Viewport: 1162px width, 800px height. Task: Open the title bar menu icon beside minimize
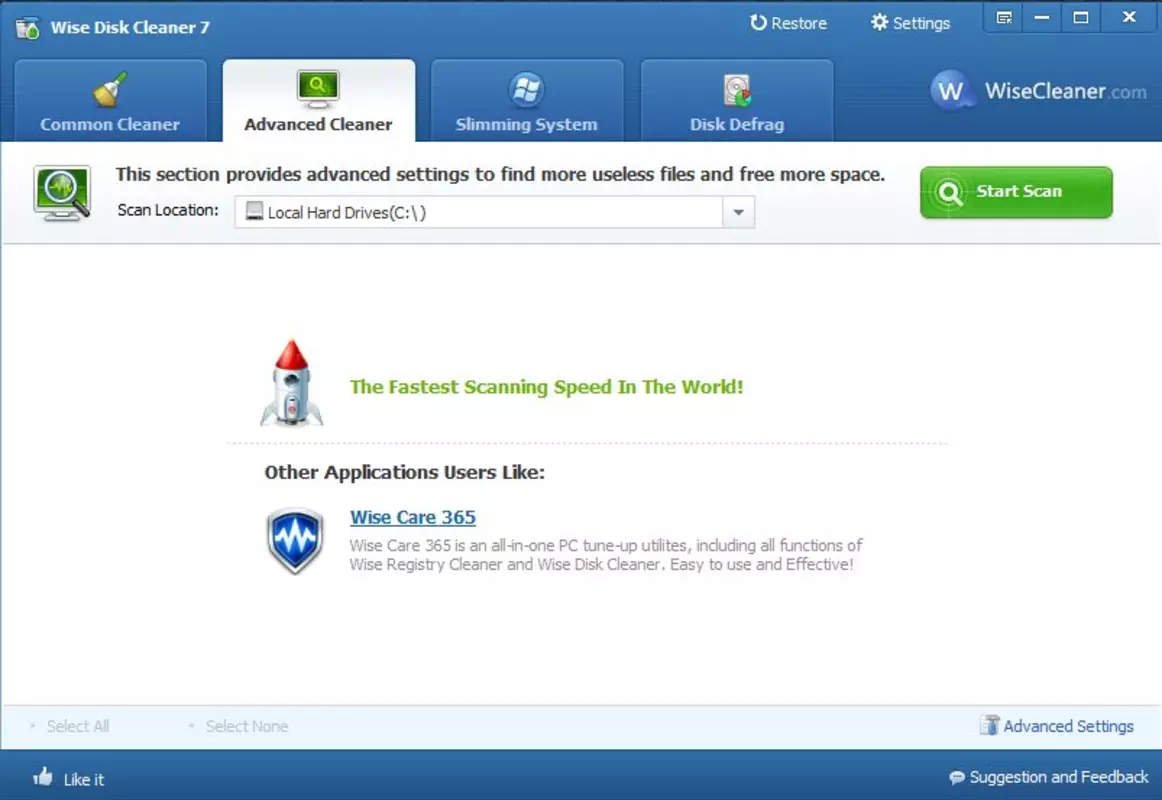[x=1004, y=18]
